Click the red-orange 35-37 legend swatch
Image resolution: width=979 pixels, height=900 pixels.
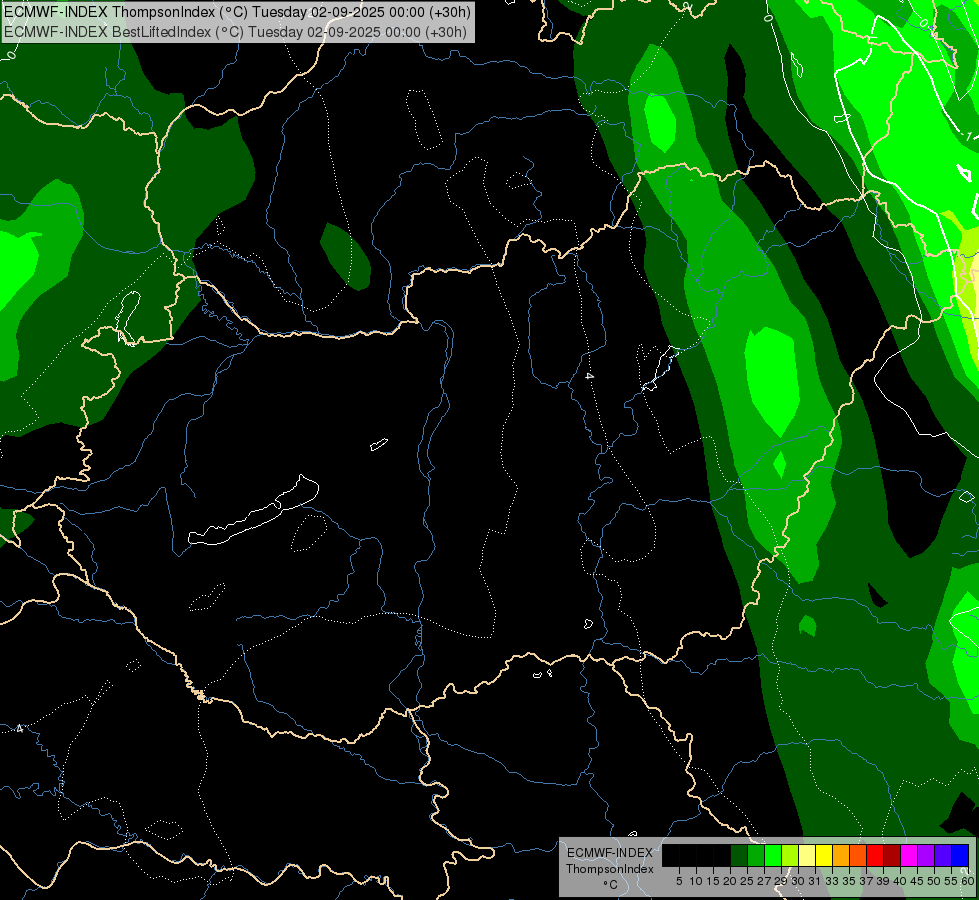point(858,856)
